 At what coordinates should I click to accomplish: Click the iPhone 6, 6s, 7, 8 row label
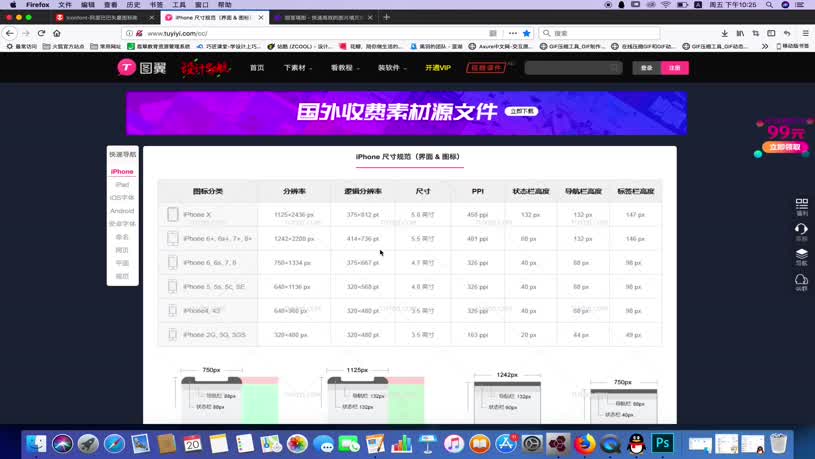coord(210,263)
